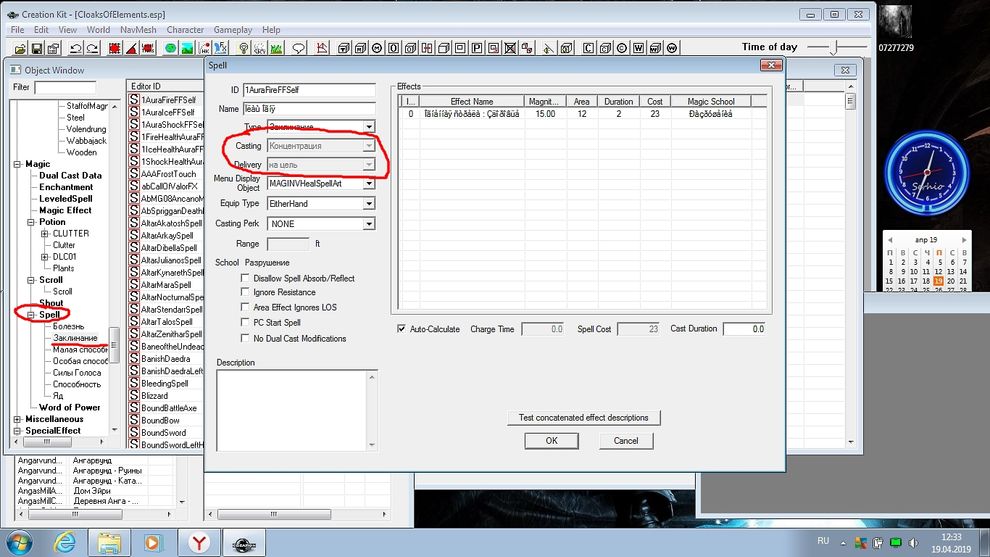Click the save plugin floppy disk icon

click(x=36, y=48)
